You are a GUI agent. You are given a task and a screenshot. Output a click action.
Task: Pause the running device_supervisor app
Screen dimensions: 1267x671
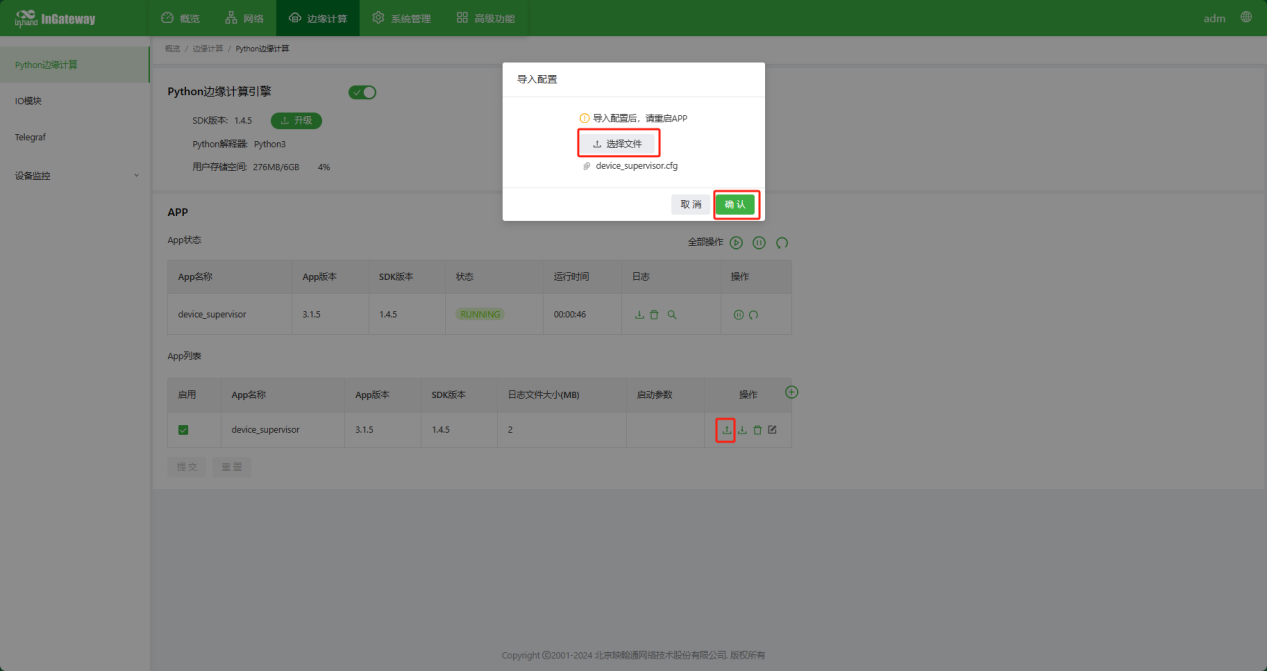coord(738,314)
